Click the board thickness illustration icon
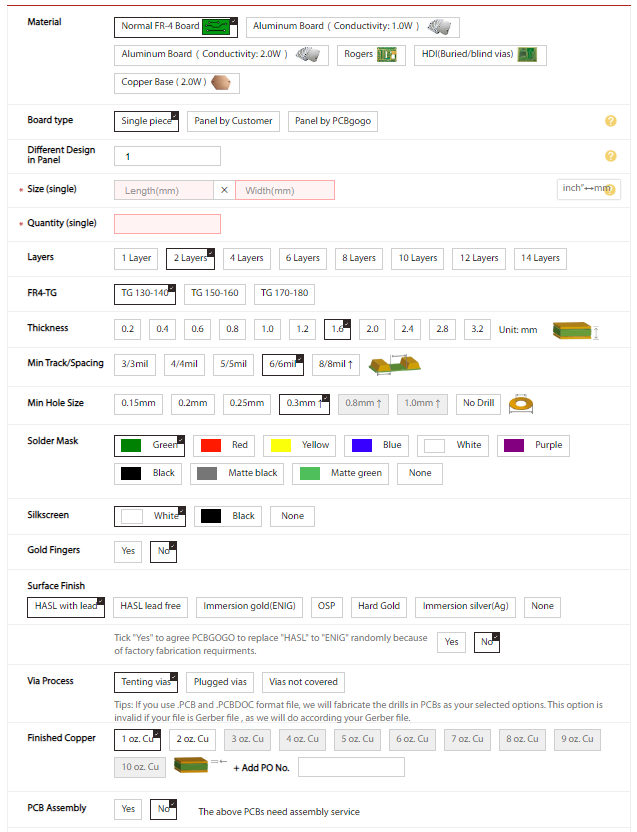The height and width of the screenshot is (832, 637). coord(575,330)
